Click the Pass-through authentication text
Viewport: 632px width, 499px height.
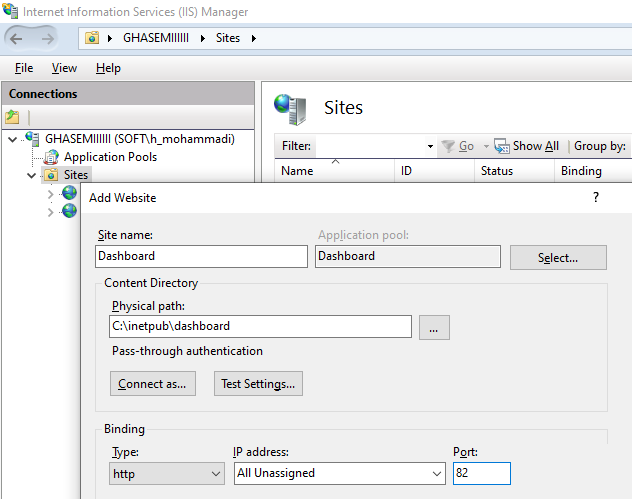click(x=187, y=351)
